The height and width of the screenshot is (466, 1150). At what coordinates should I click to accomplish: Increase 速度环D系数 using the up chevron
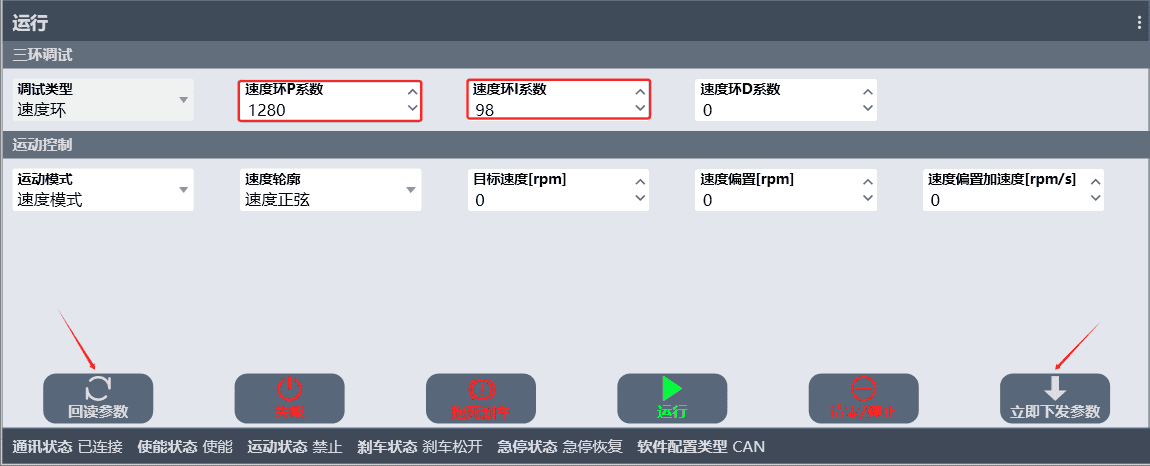868,92
